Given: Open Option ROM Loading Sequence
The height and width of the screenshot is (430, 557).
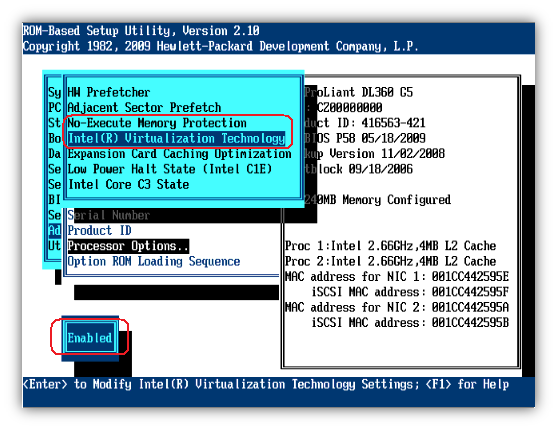Looking at the screenshot, I should [154, 262].
